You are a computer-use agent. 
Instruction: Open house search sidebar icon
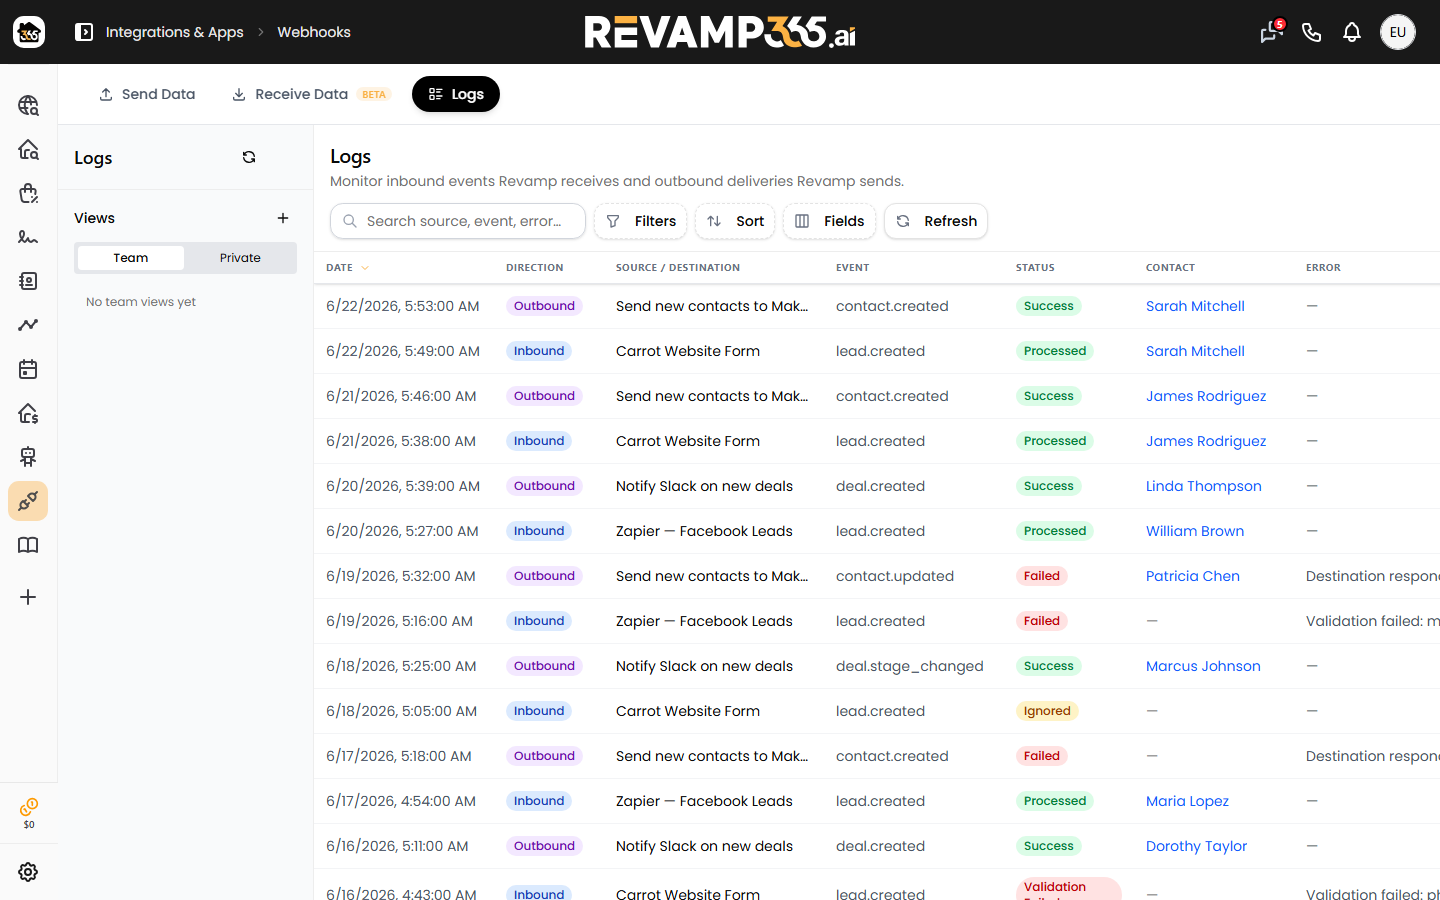pos(28,149)
